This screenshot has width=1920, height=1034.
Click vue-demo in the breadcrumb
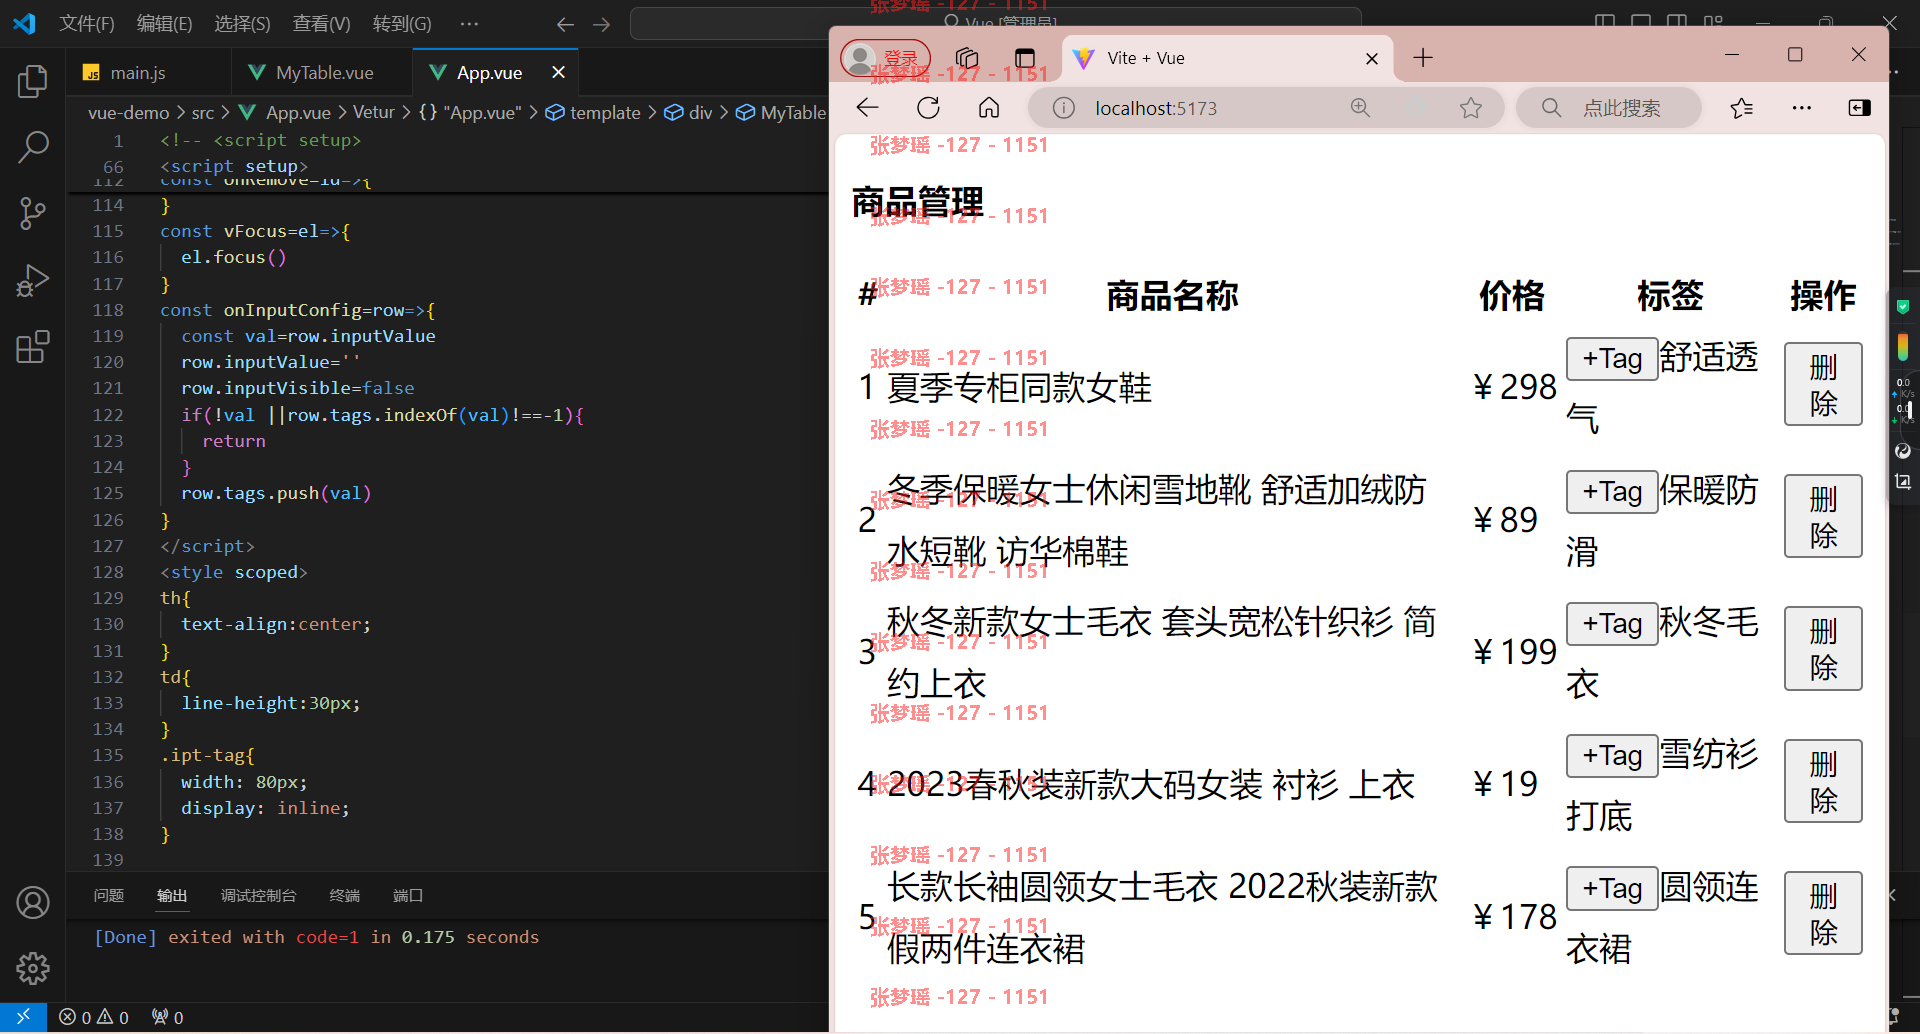pos(129,112)
